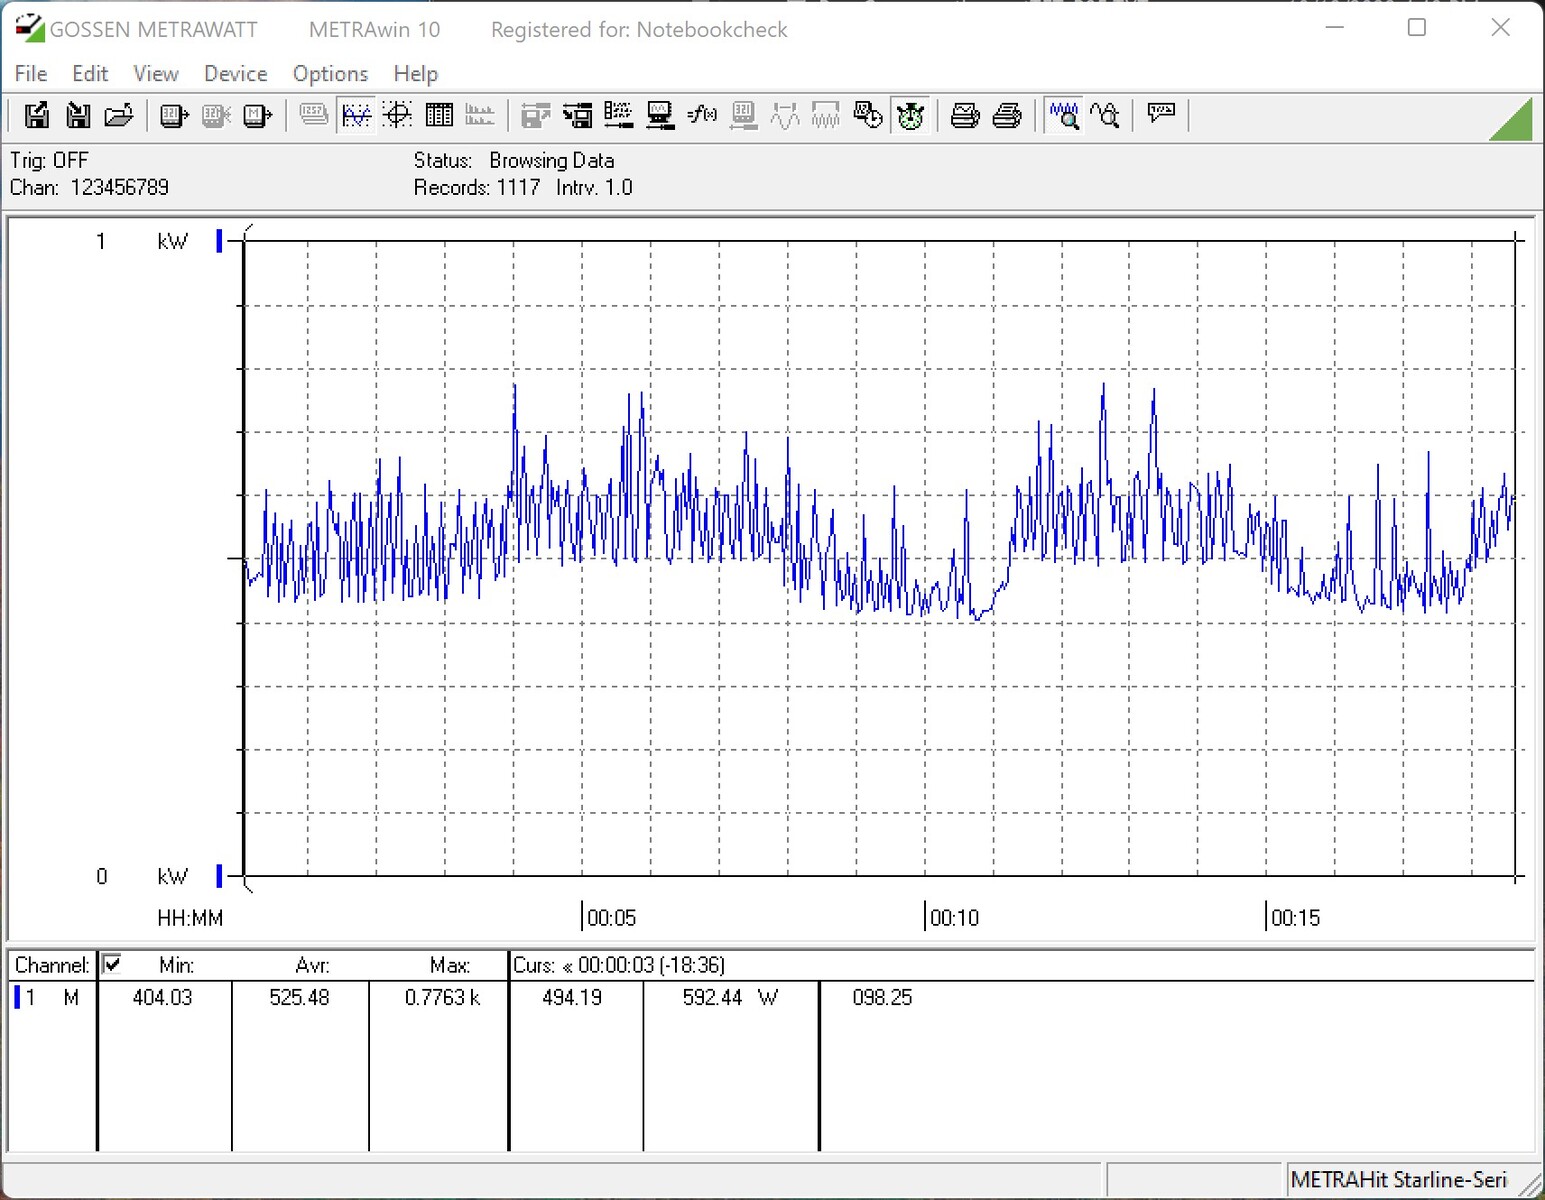Open the Options menu
1545x1200 pixels.
(330, 74)
